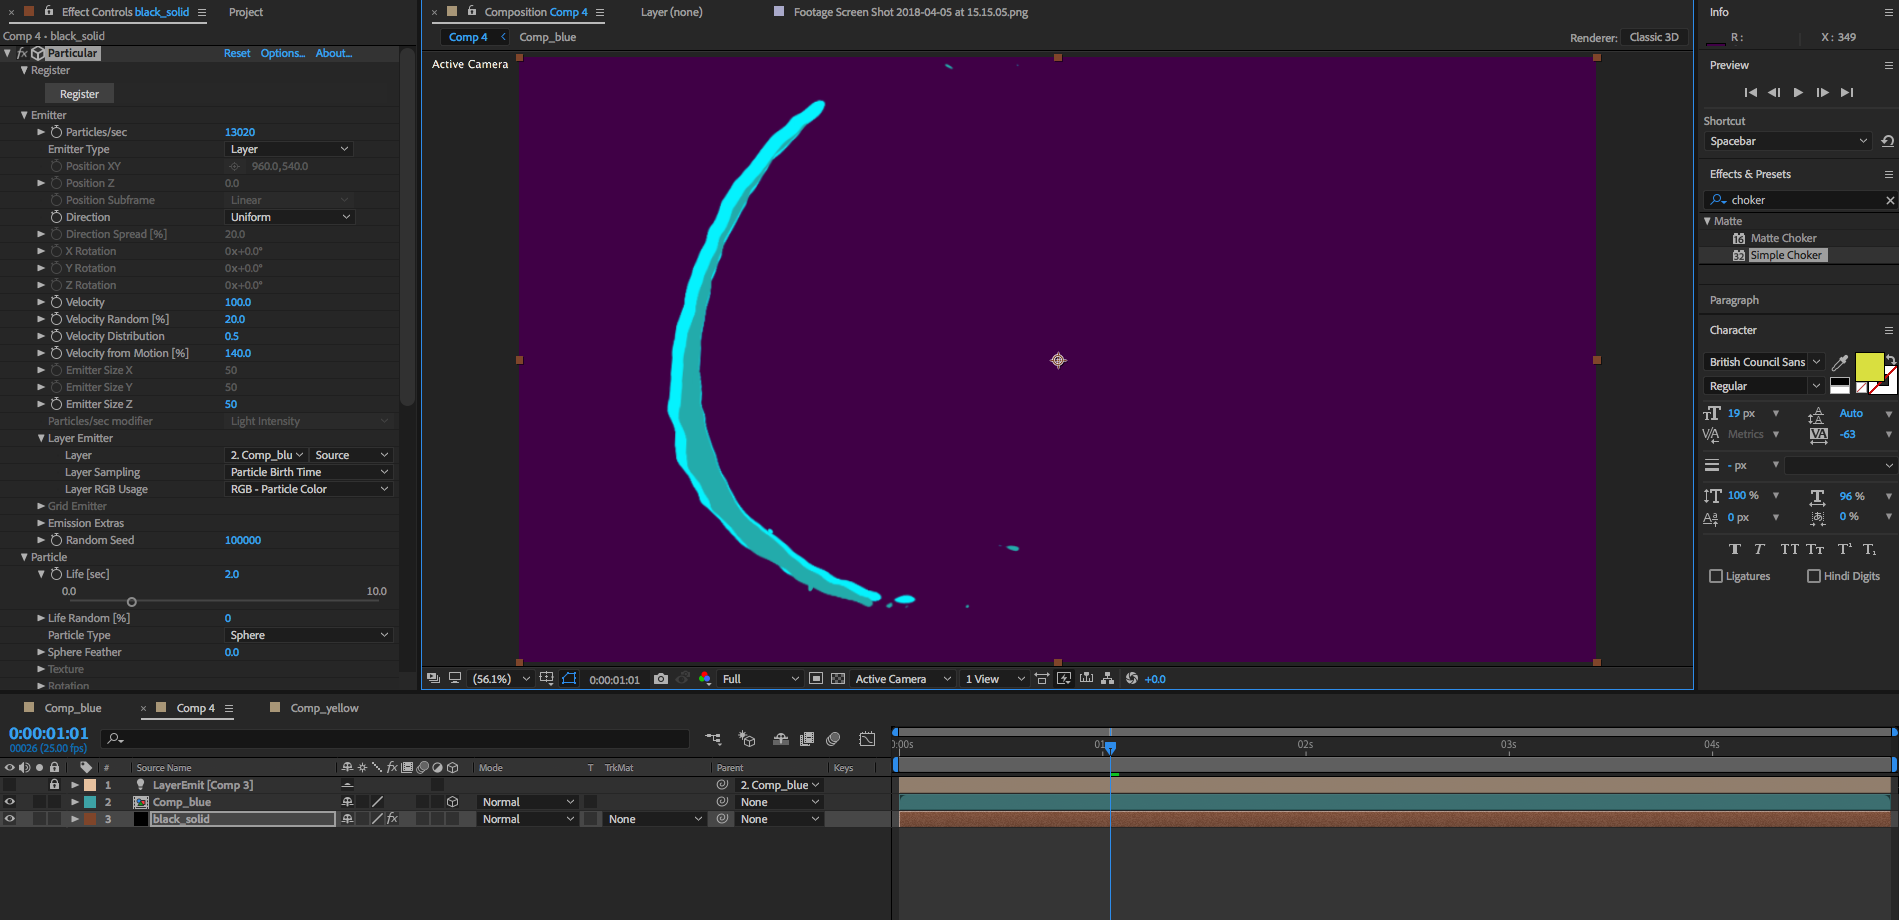Viewport: 1899px width, 920px height.
Task: Open the Layer (none) viewer tab
Action: pyautogui.click(x=671, y=12)
